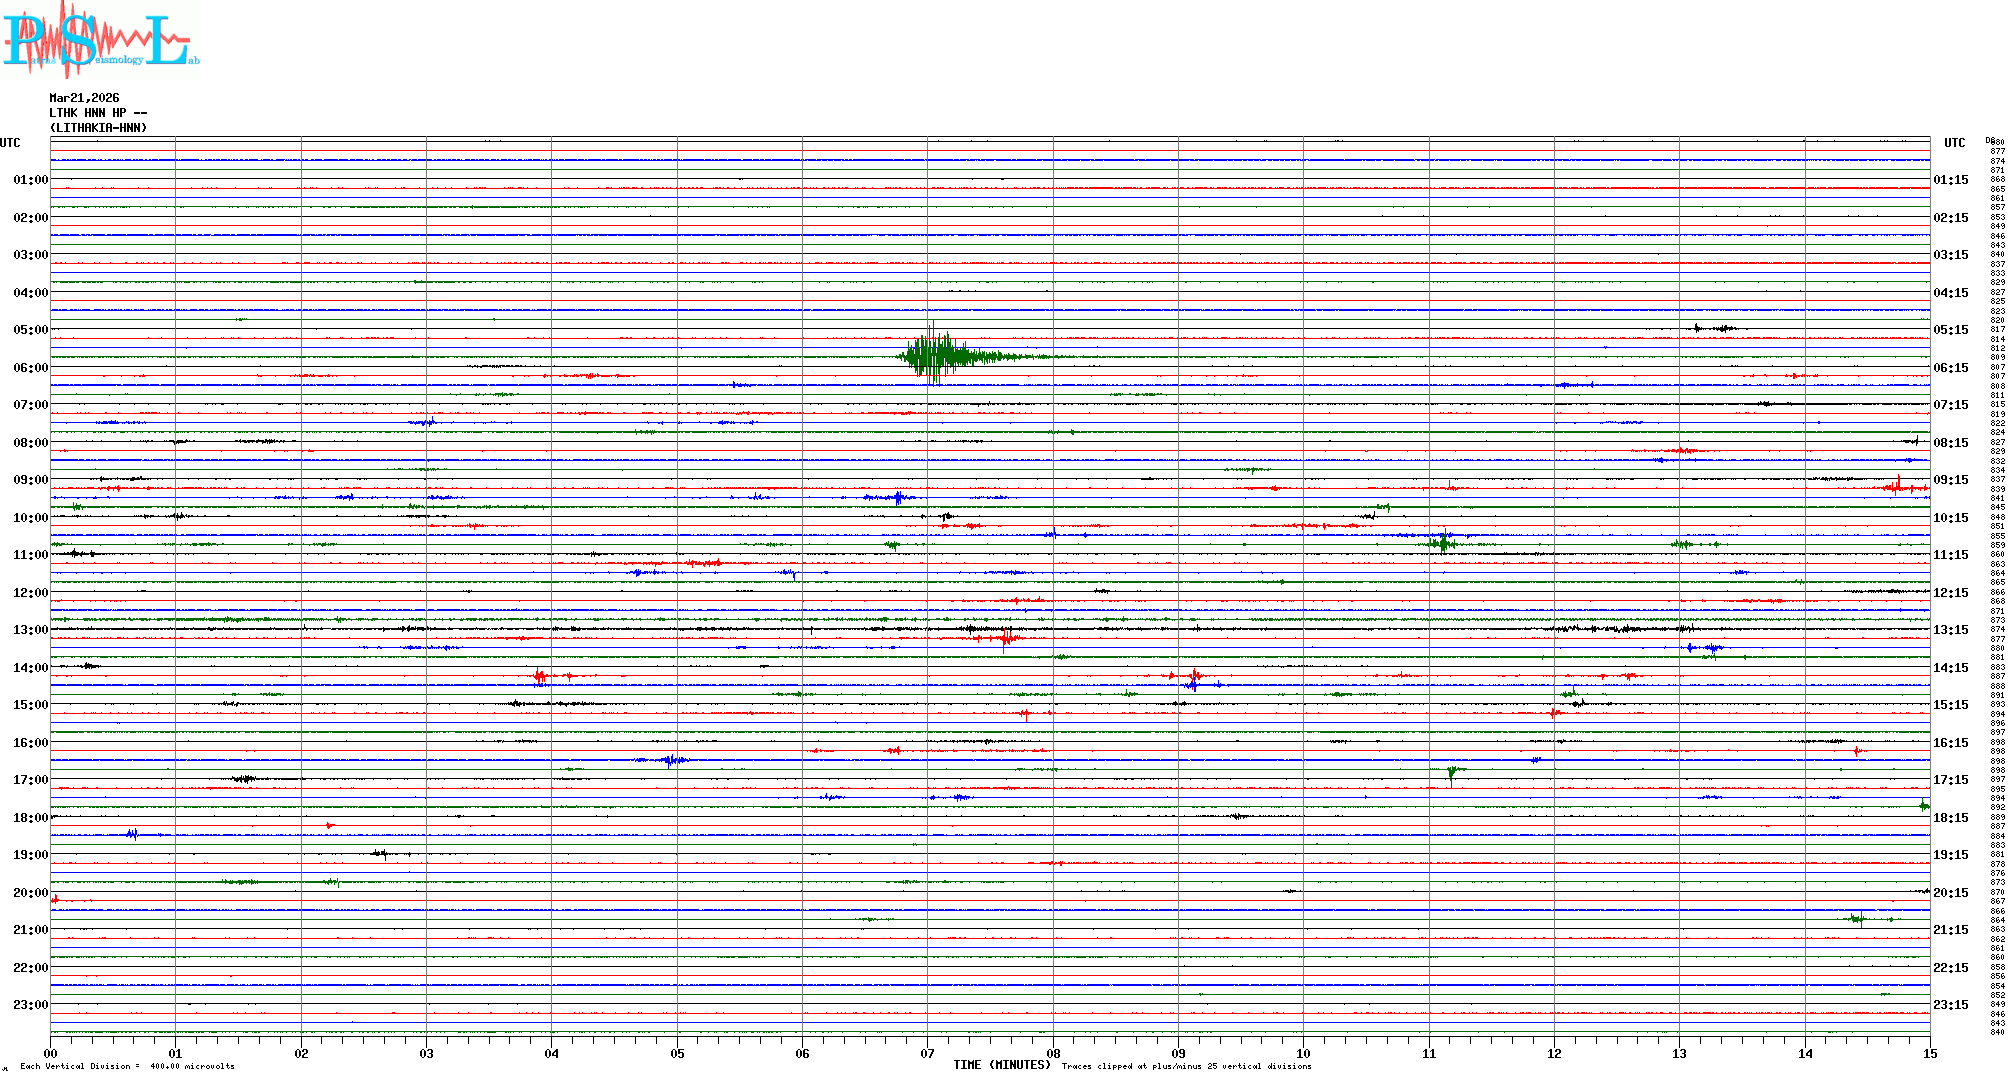Click the (LITHAKIA-HNN) station name
The width and height of the screenshot is (2010, 1080).
tap(98, 128)
